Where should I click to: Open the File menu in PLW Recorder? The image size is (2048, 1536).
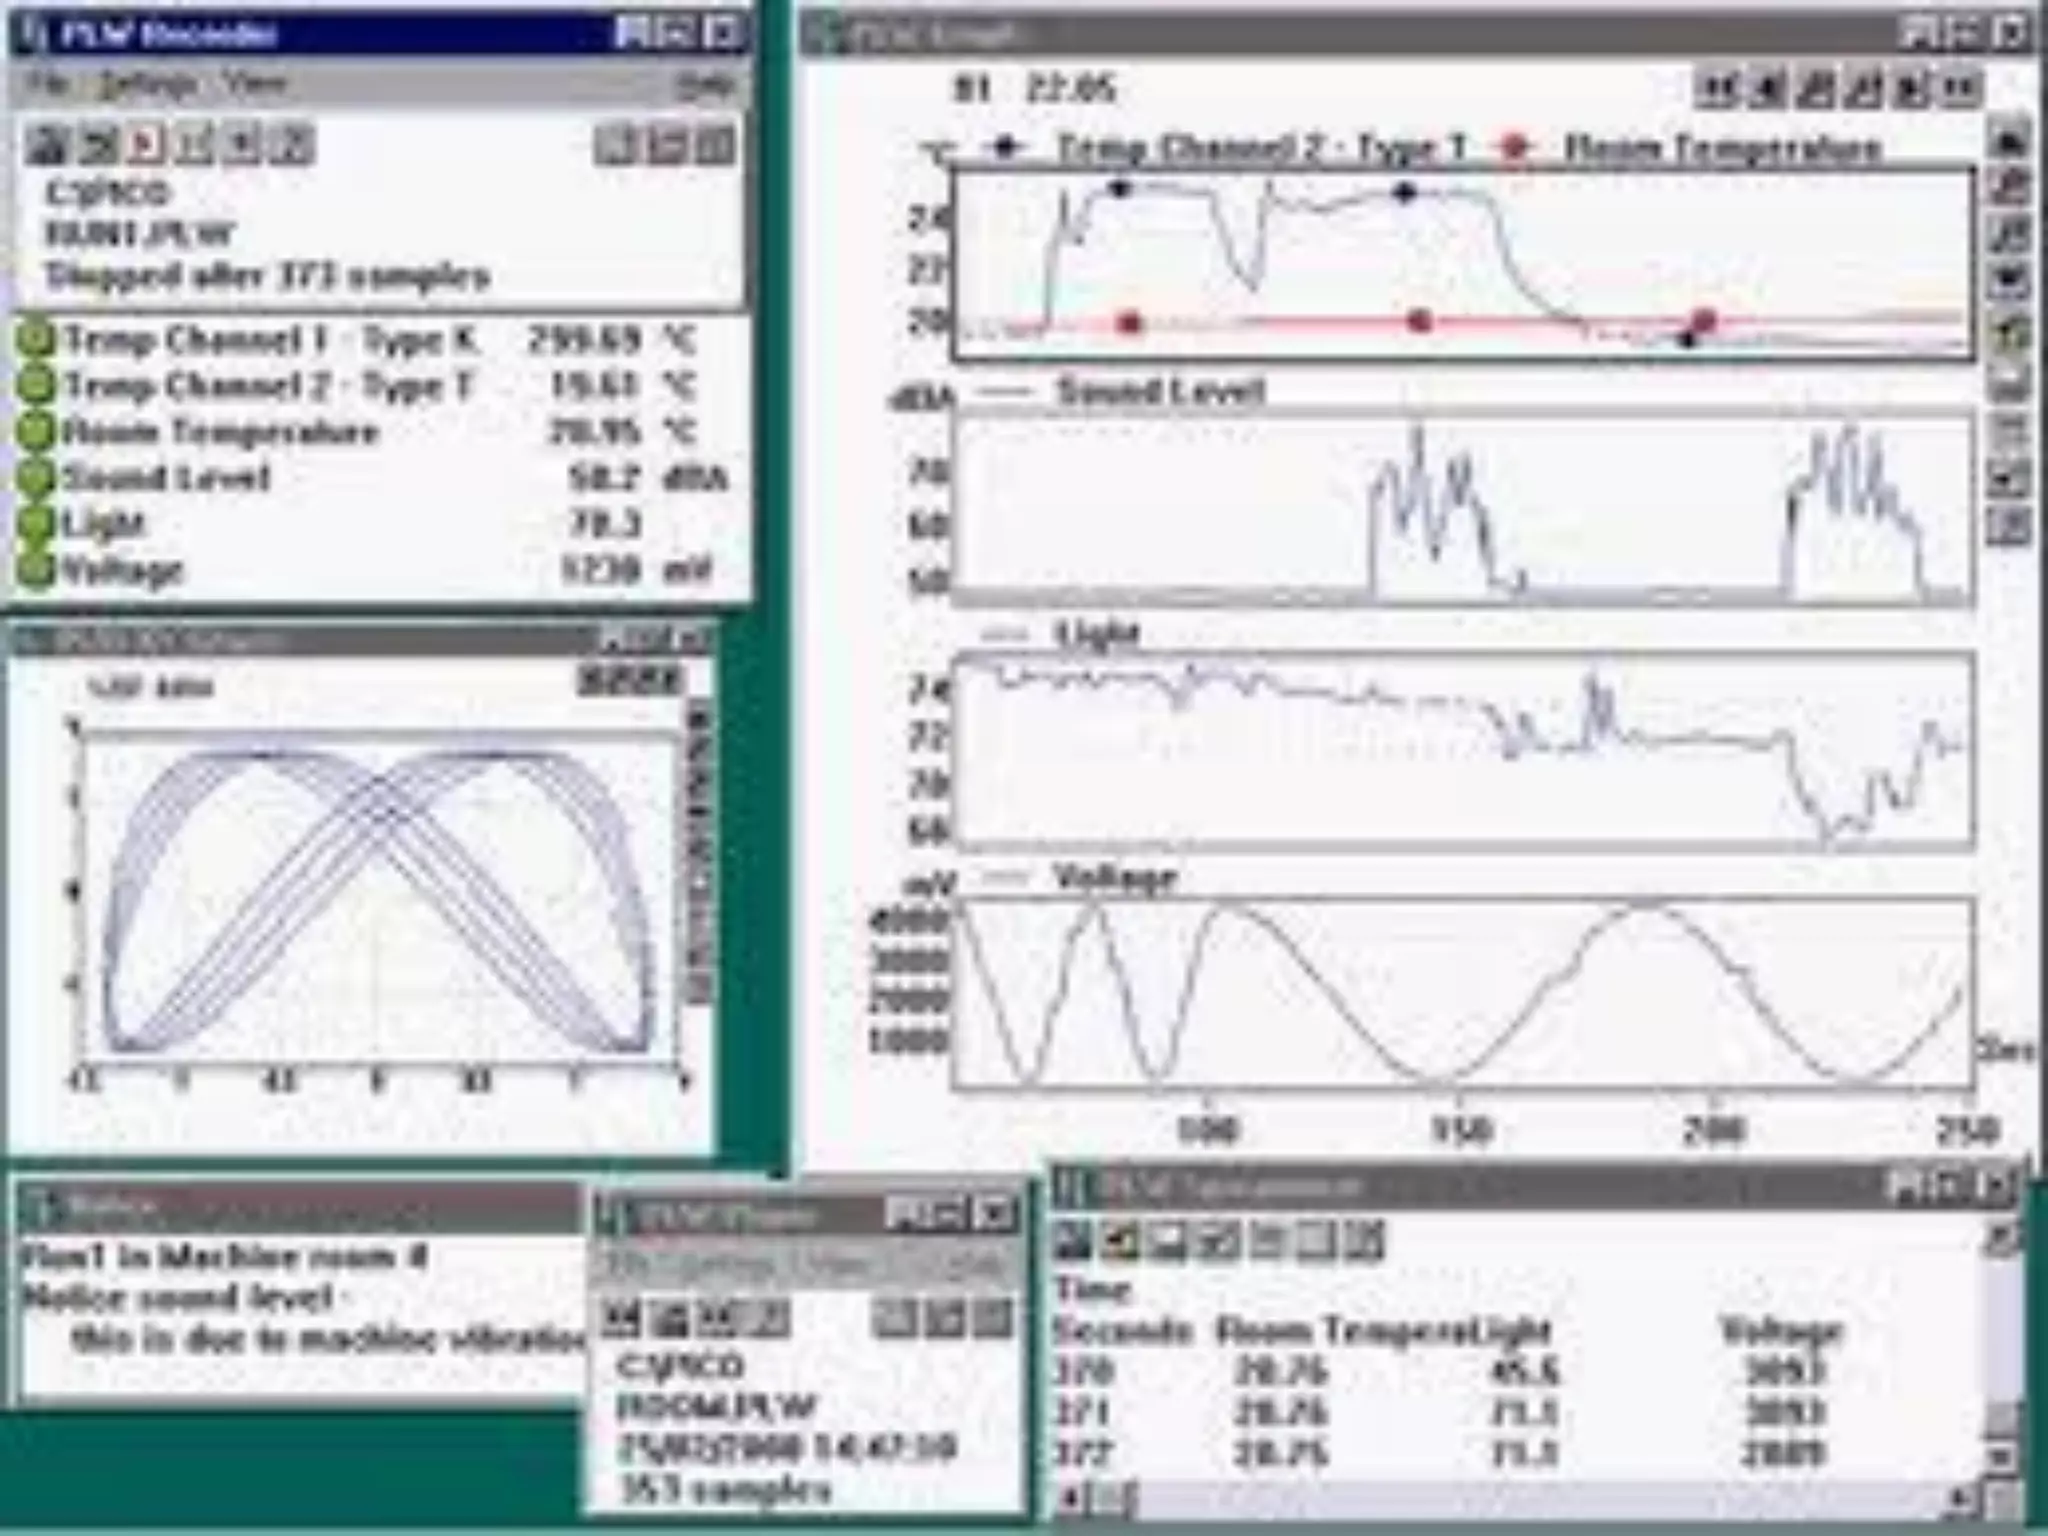[47, 84]
